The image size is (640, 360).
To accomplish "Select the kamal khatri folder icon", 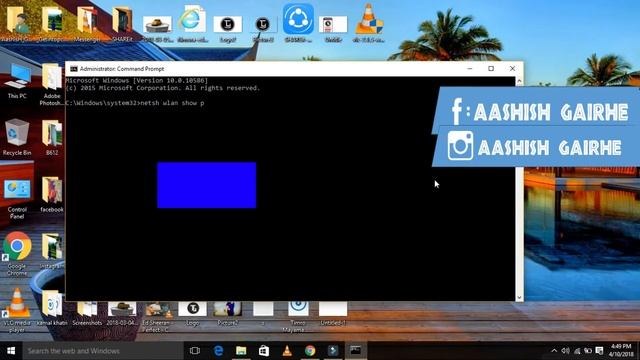I will tap(52, 307).
